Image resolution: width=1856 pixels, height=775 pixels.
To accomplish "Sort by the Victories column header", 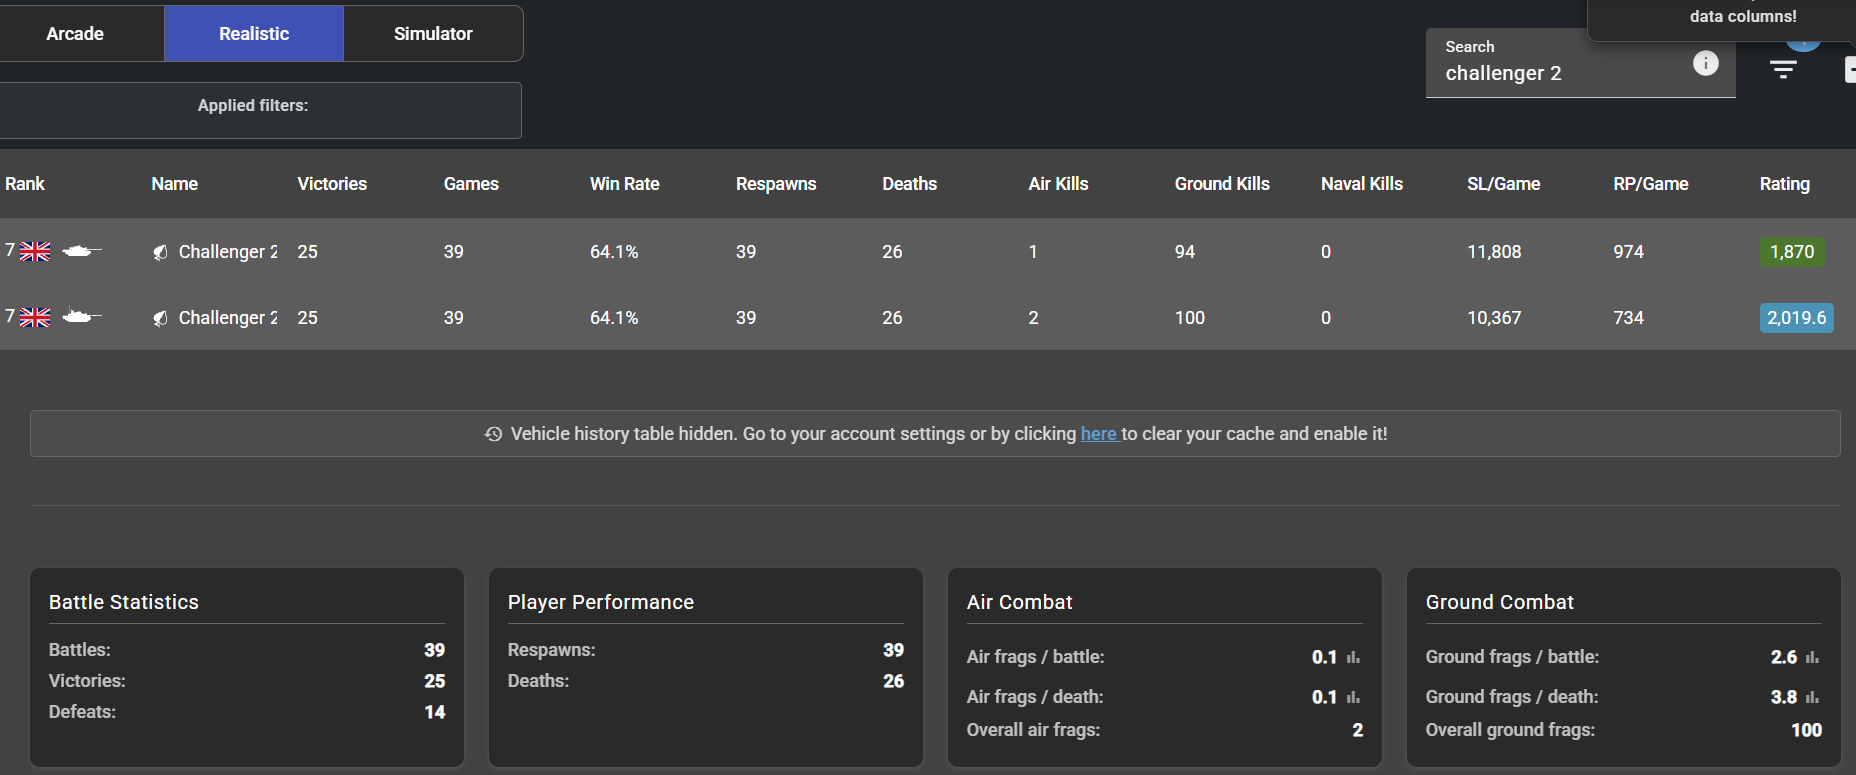I will [x=332, y=184].
